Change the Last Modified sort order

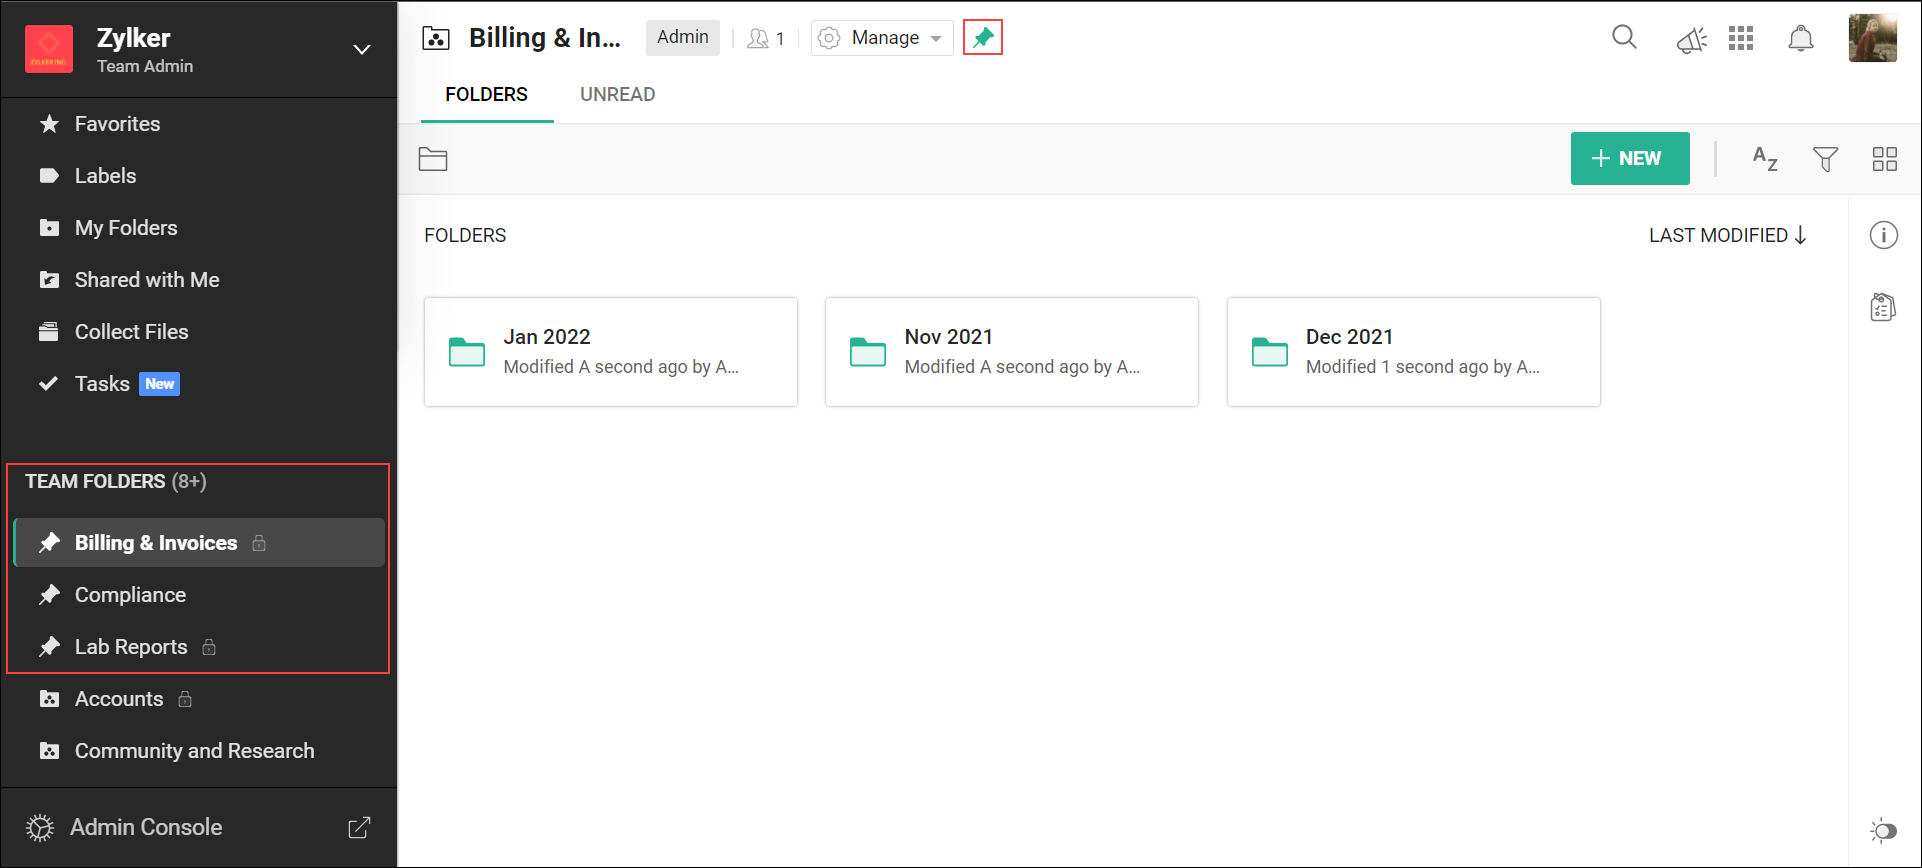point(1727,235)
